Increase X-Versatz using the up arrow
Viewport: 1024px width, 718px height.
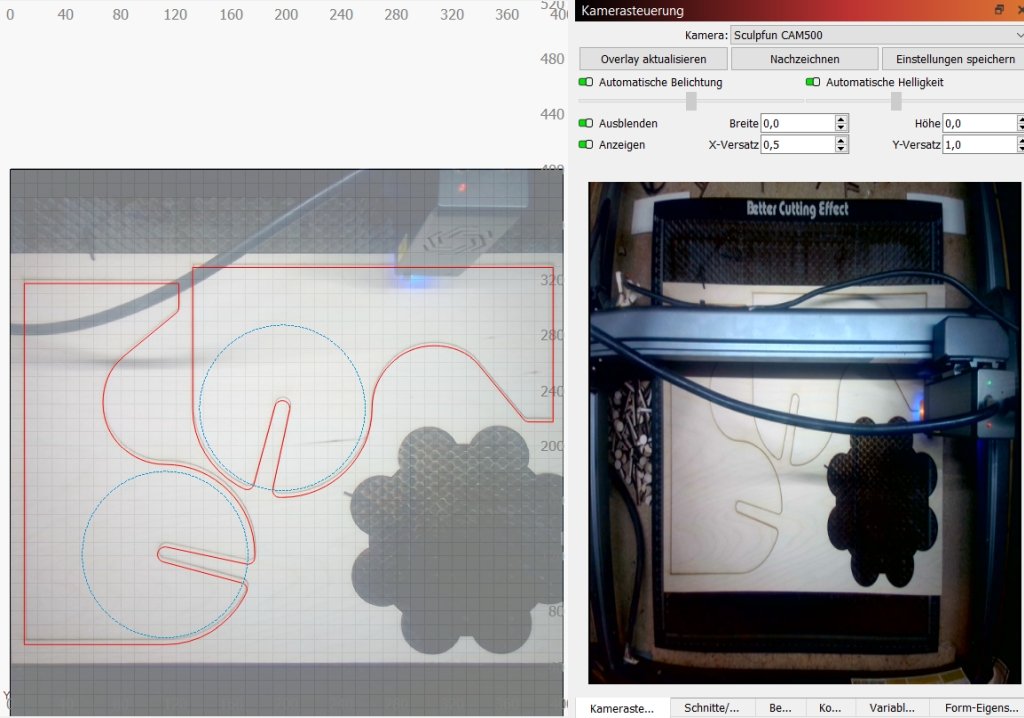click(841, 140)
